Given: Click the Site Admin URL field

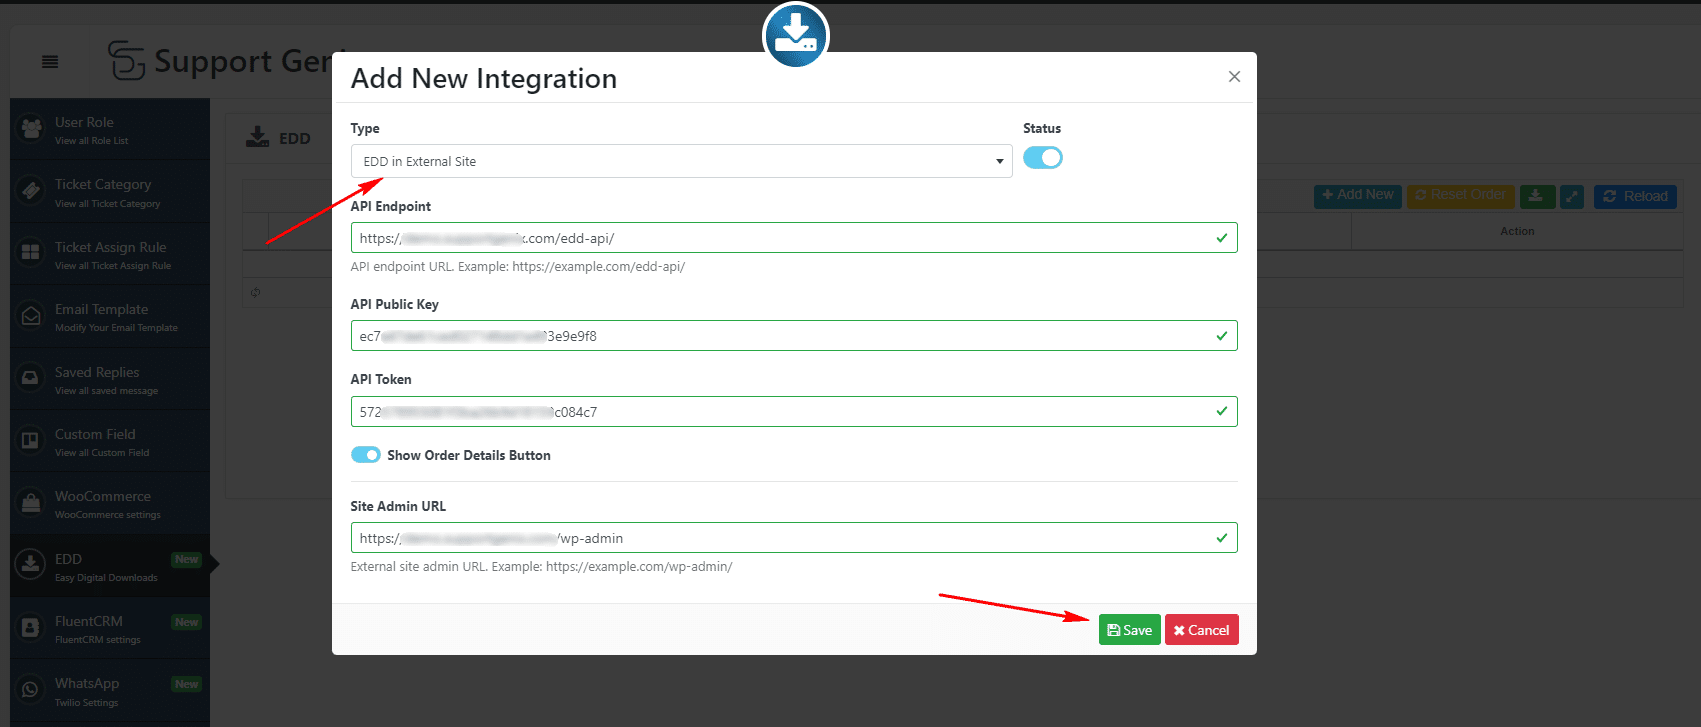Looking at the screenshot, I should click(794, 538).
